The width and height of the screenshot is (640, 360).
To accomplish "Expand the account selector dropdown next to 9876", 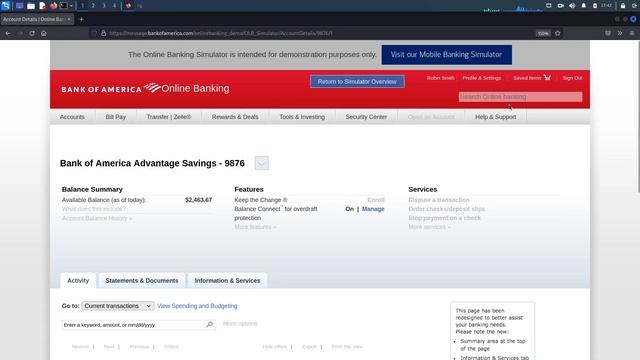I will (x=262, y=163).
